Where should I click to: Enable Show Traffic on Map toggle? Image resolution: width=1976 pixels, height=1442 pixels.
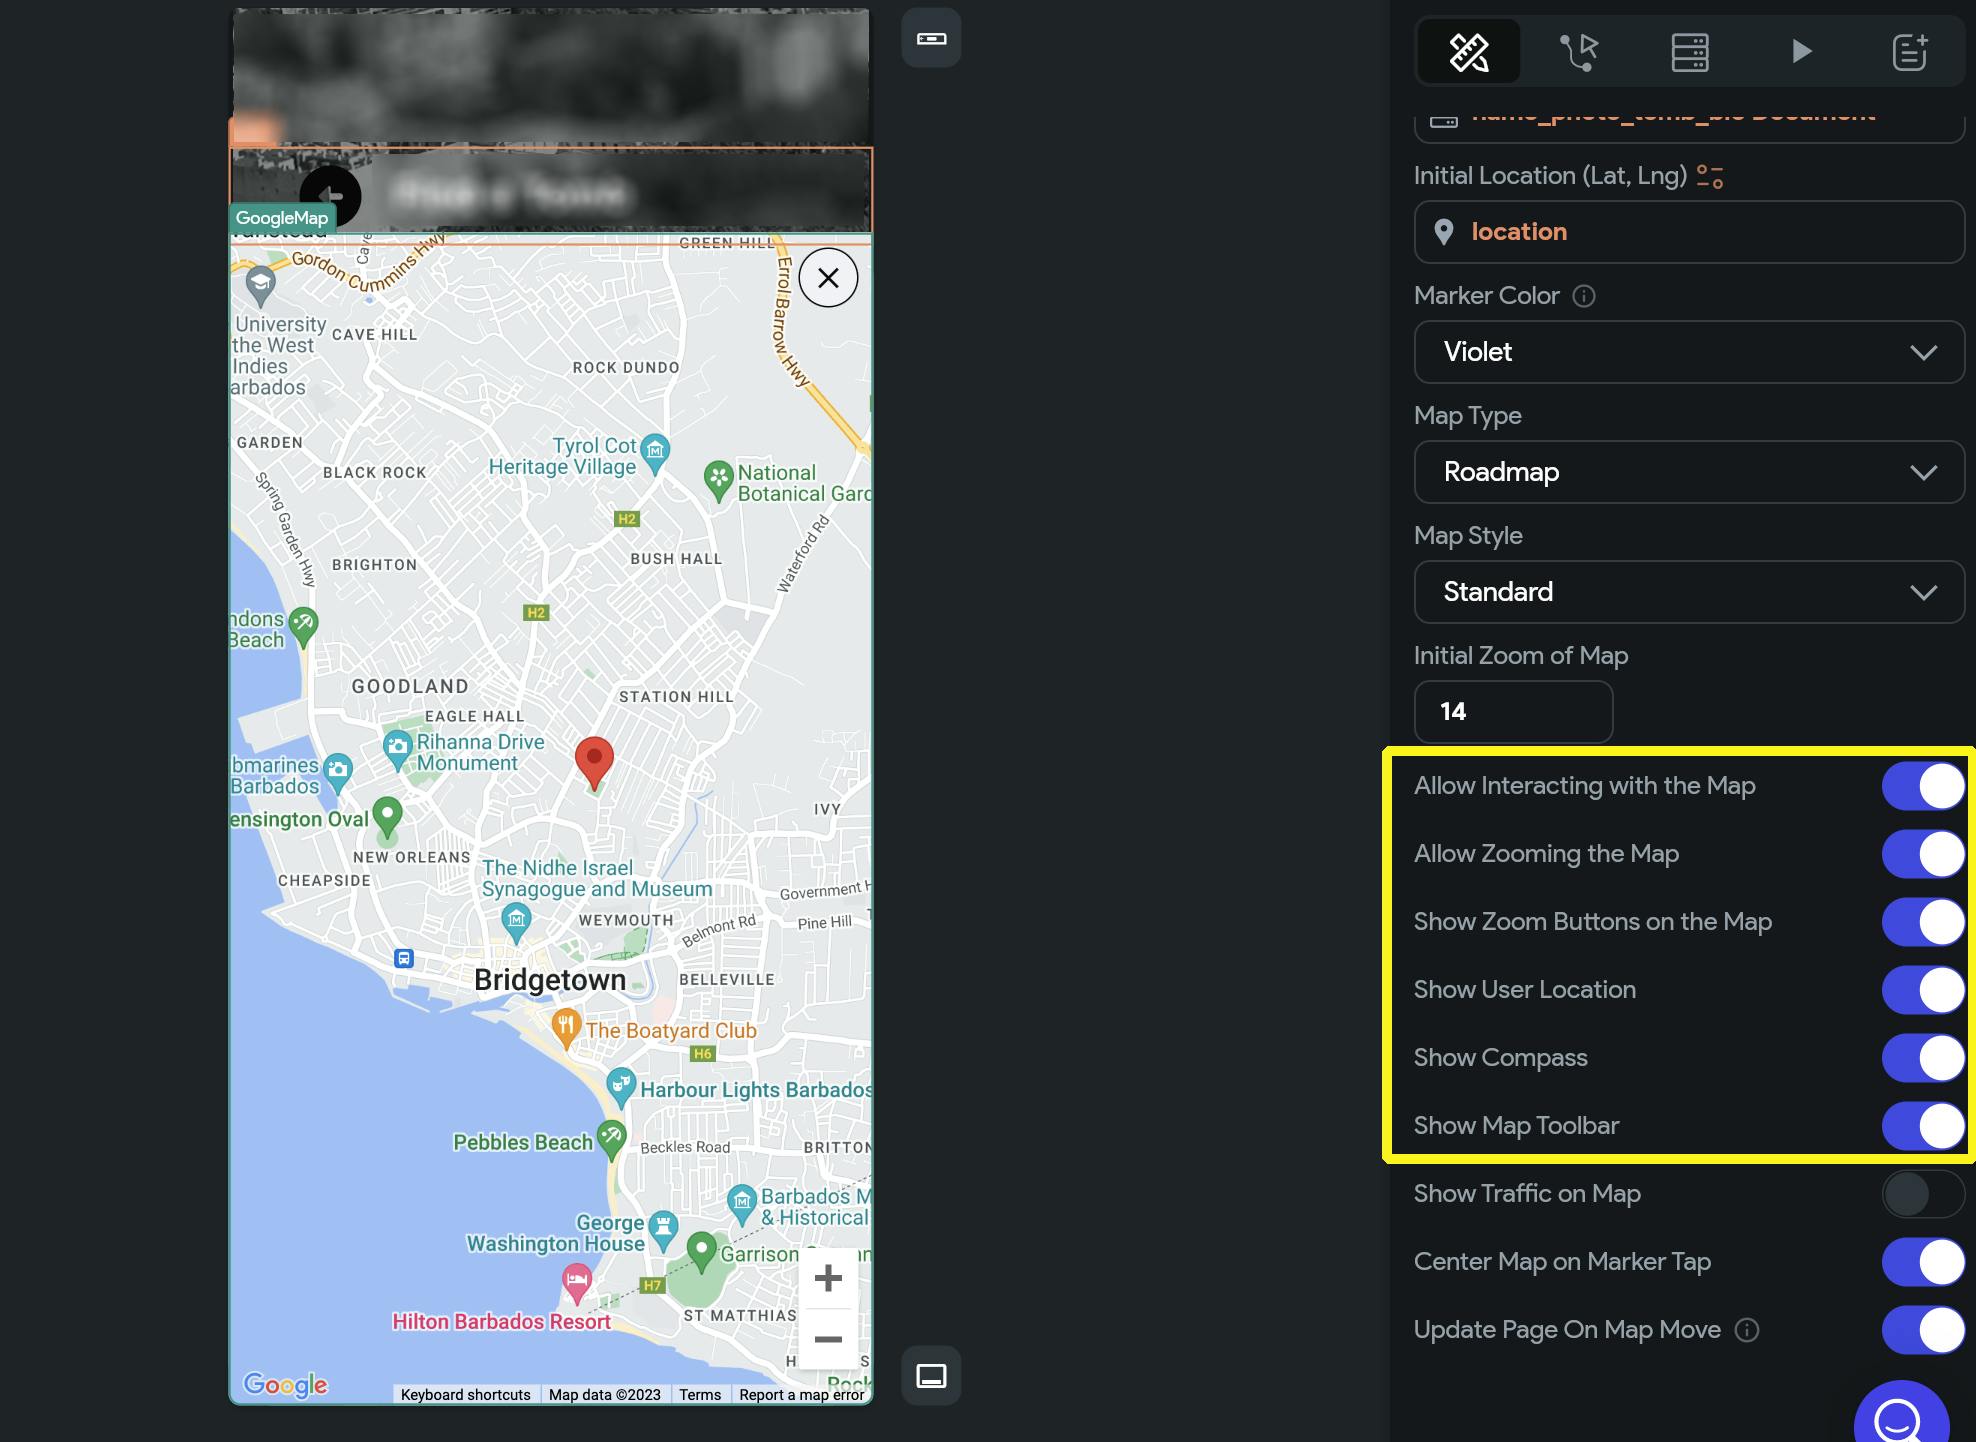coord(1922,1194)
